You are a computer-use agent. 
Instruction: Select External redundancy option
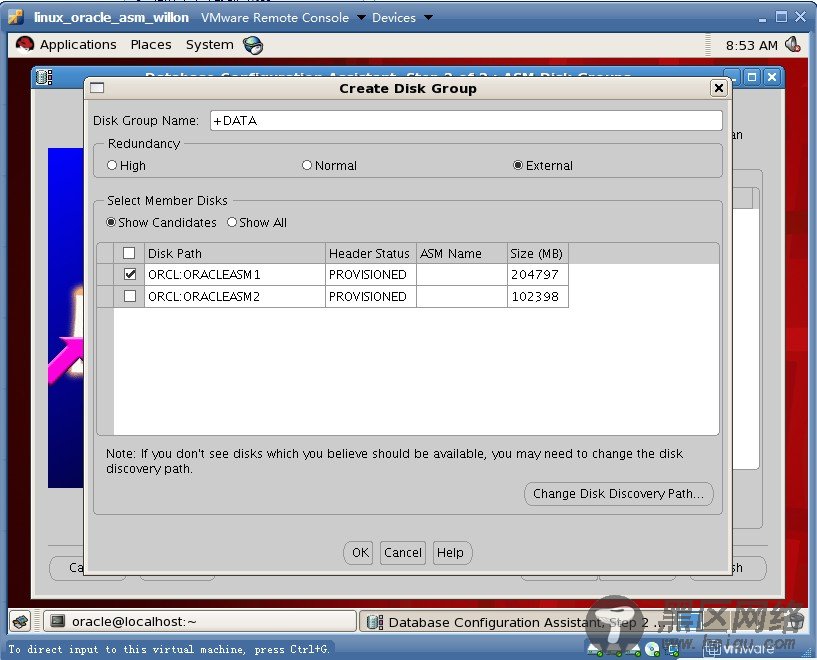(543, 166)
